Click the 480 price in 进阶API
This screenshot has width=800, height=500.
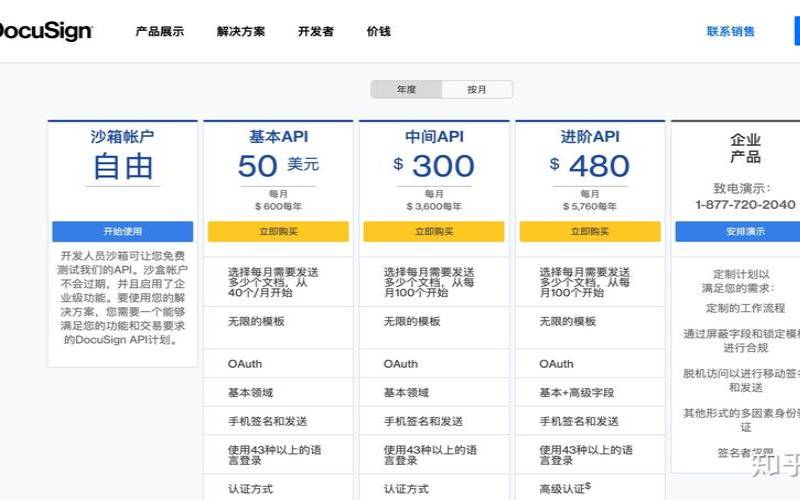(x=599, y=166)
